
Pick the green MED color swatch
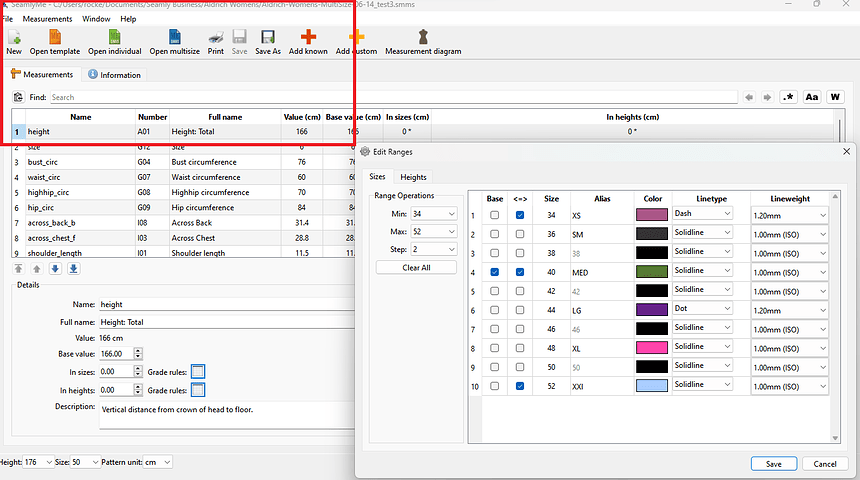tap(651, 272)
